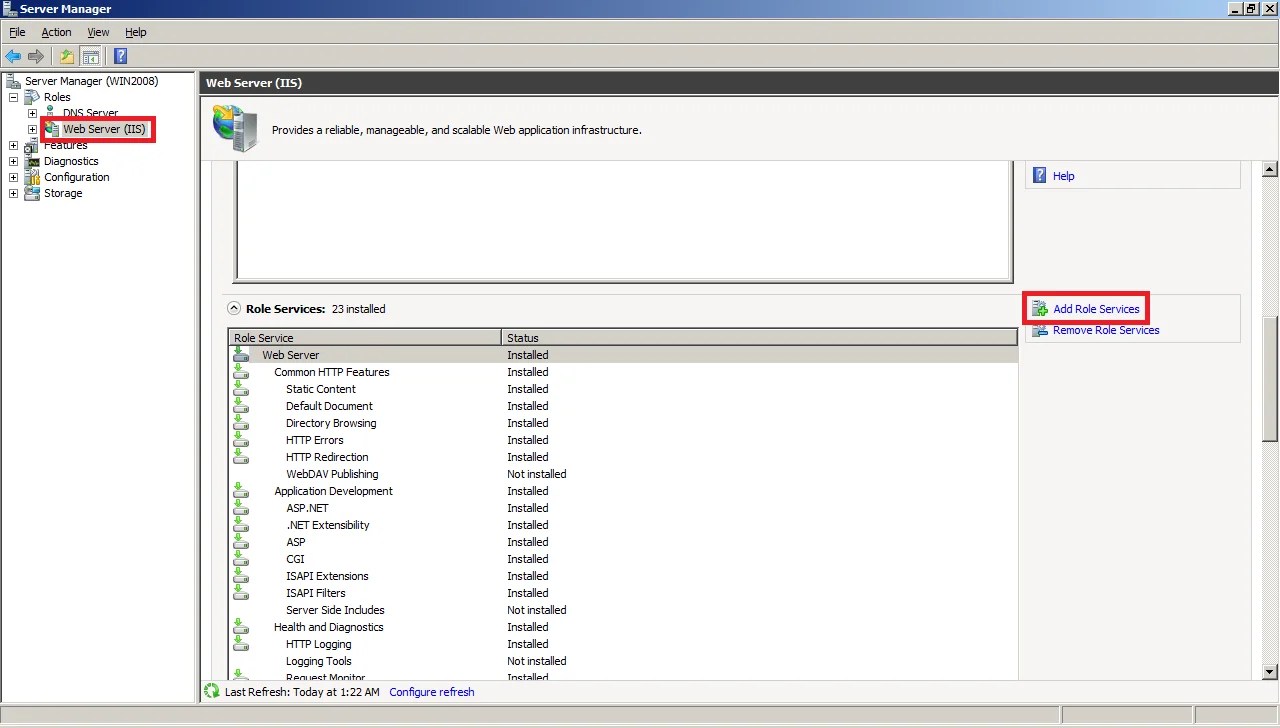Screen dimensions: 1280x728
Task: Select the ISAPI Extensions row
Action: pyautogui.click(x=624, y=576)
